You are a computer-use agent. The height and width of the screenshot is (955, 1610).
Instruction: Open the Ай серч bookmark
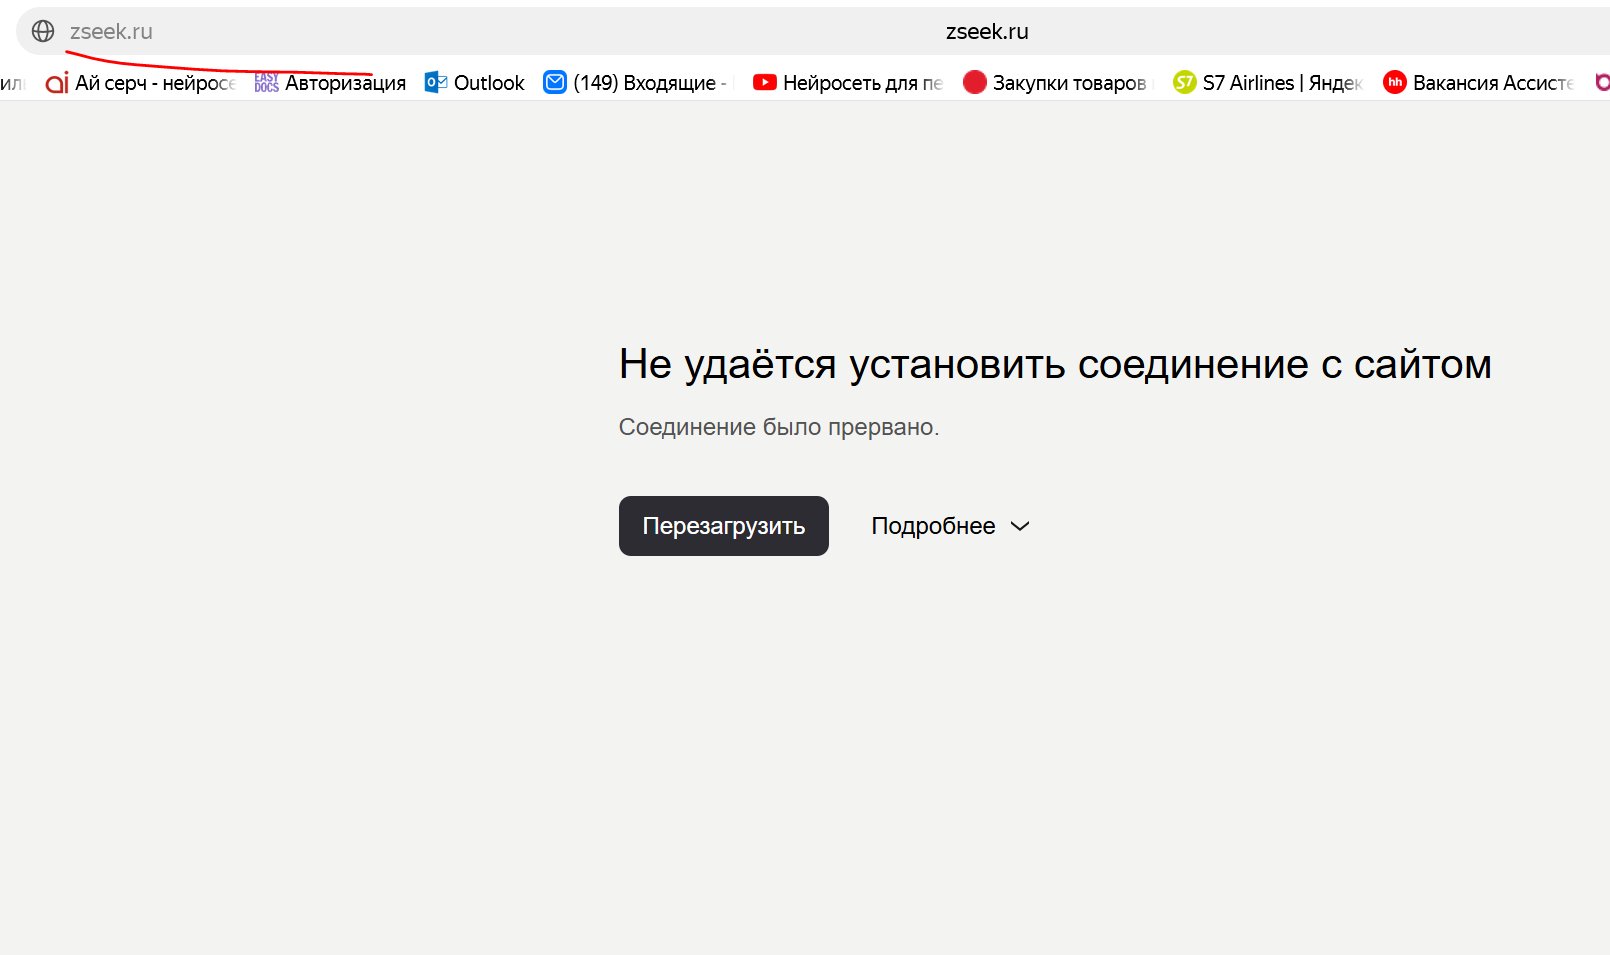[140, 83]
